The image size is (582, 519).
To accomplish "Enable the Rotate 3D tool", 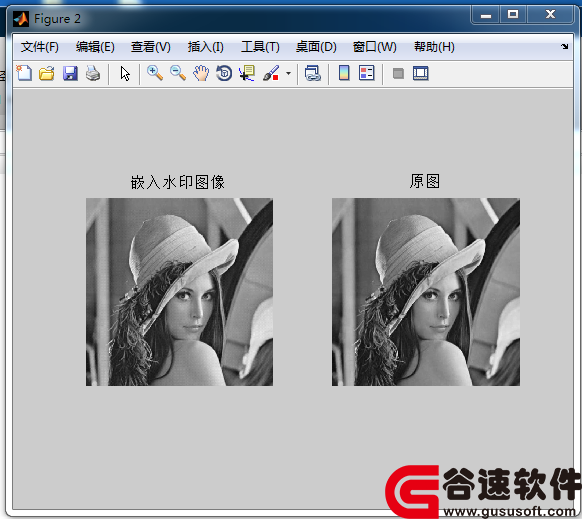I will 224,73.
